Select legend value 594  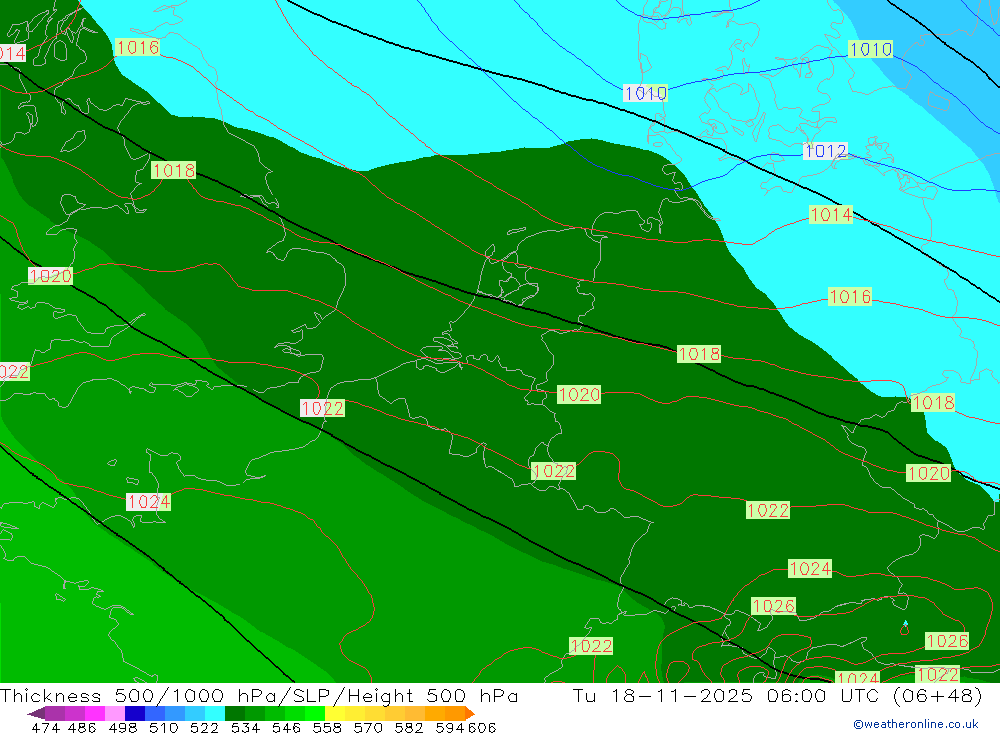449,727
